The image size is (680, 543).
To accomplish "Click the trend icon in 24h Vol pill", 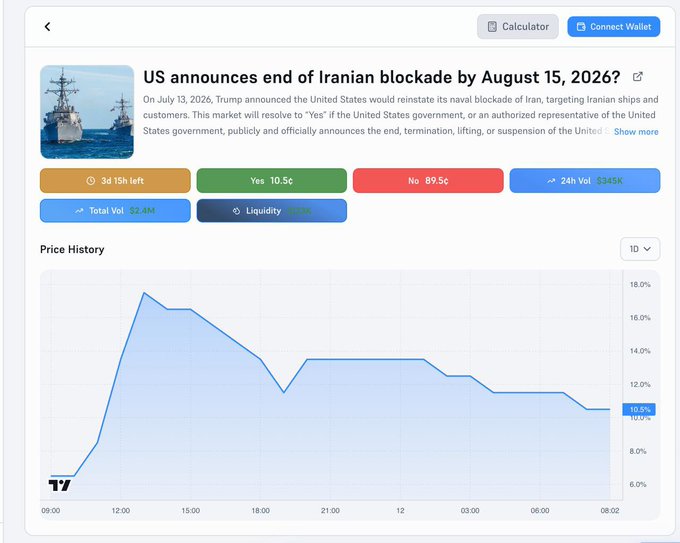I will coord(551,181).
